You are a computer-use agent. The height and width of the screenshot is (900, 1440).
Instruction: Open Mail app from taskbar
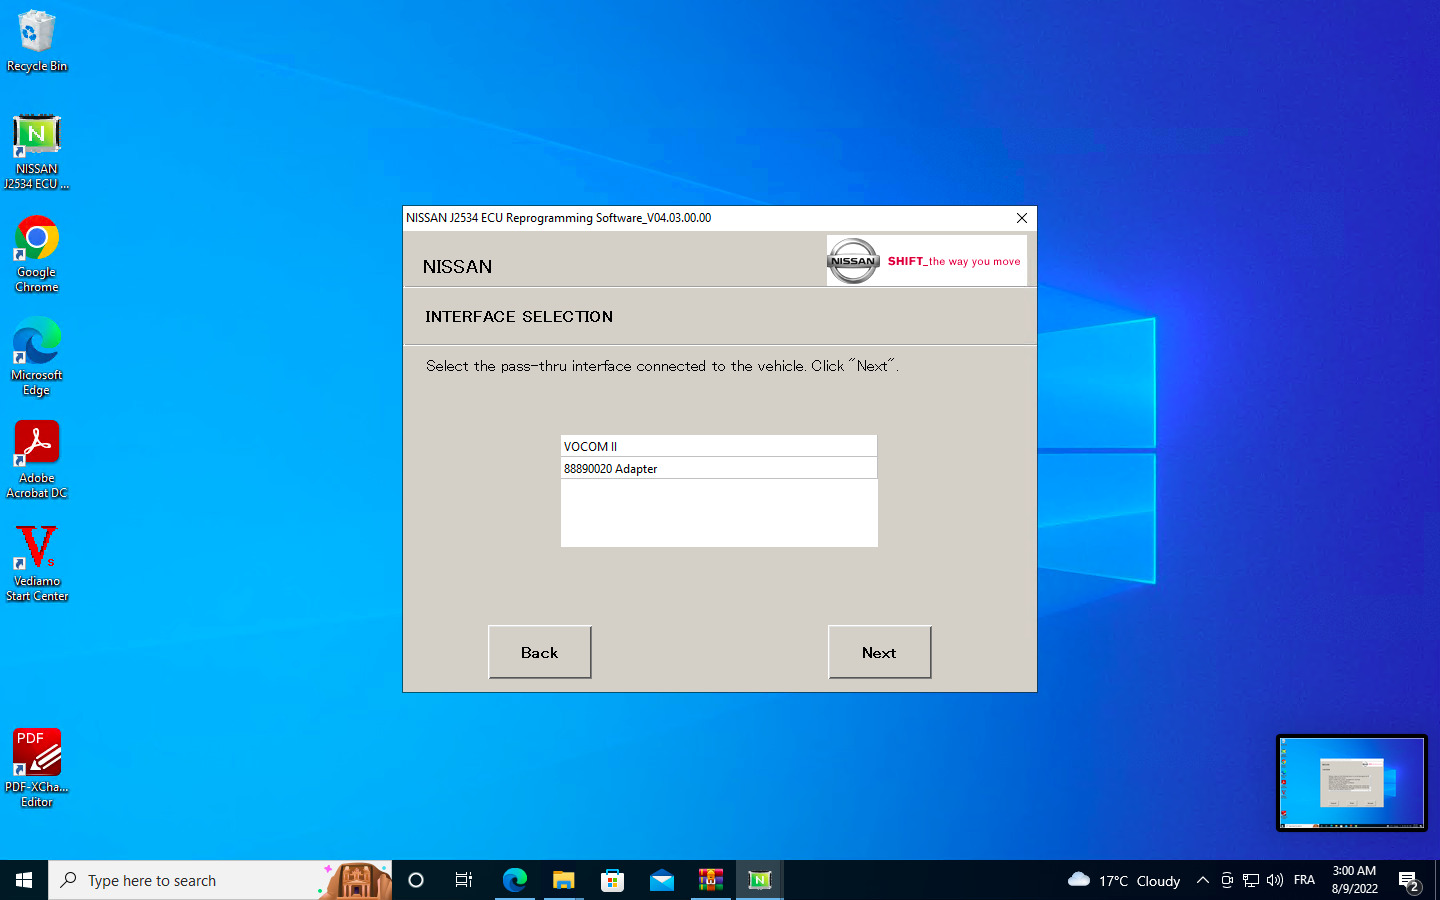pyautogui.click(x=661, y=880)
